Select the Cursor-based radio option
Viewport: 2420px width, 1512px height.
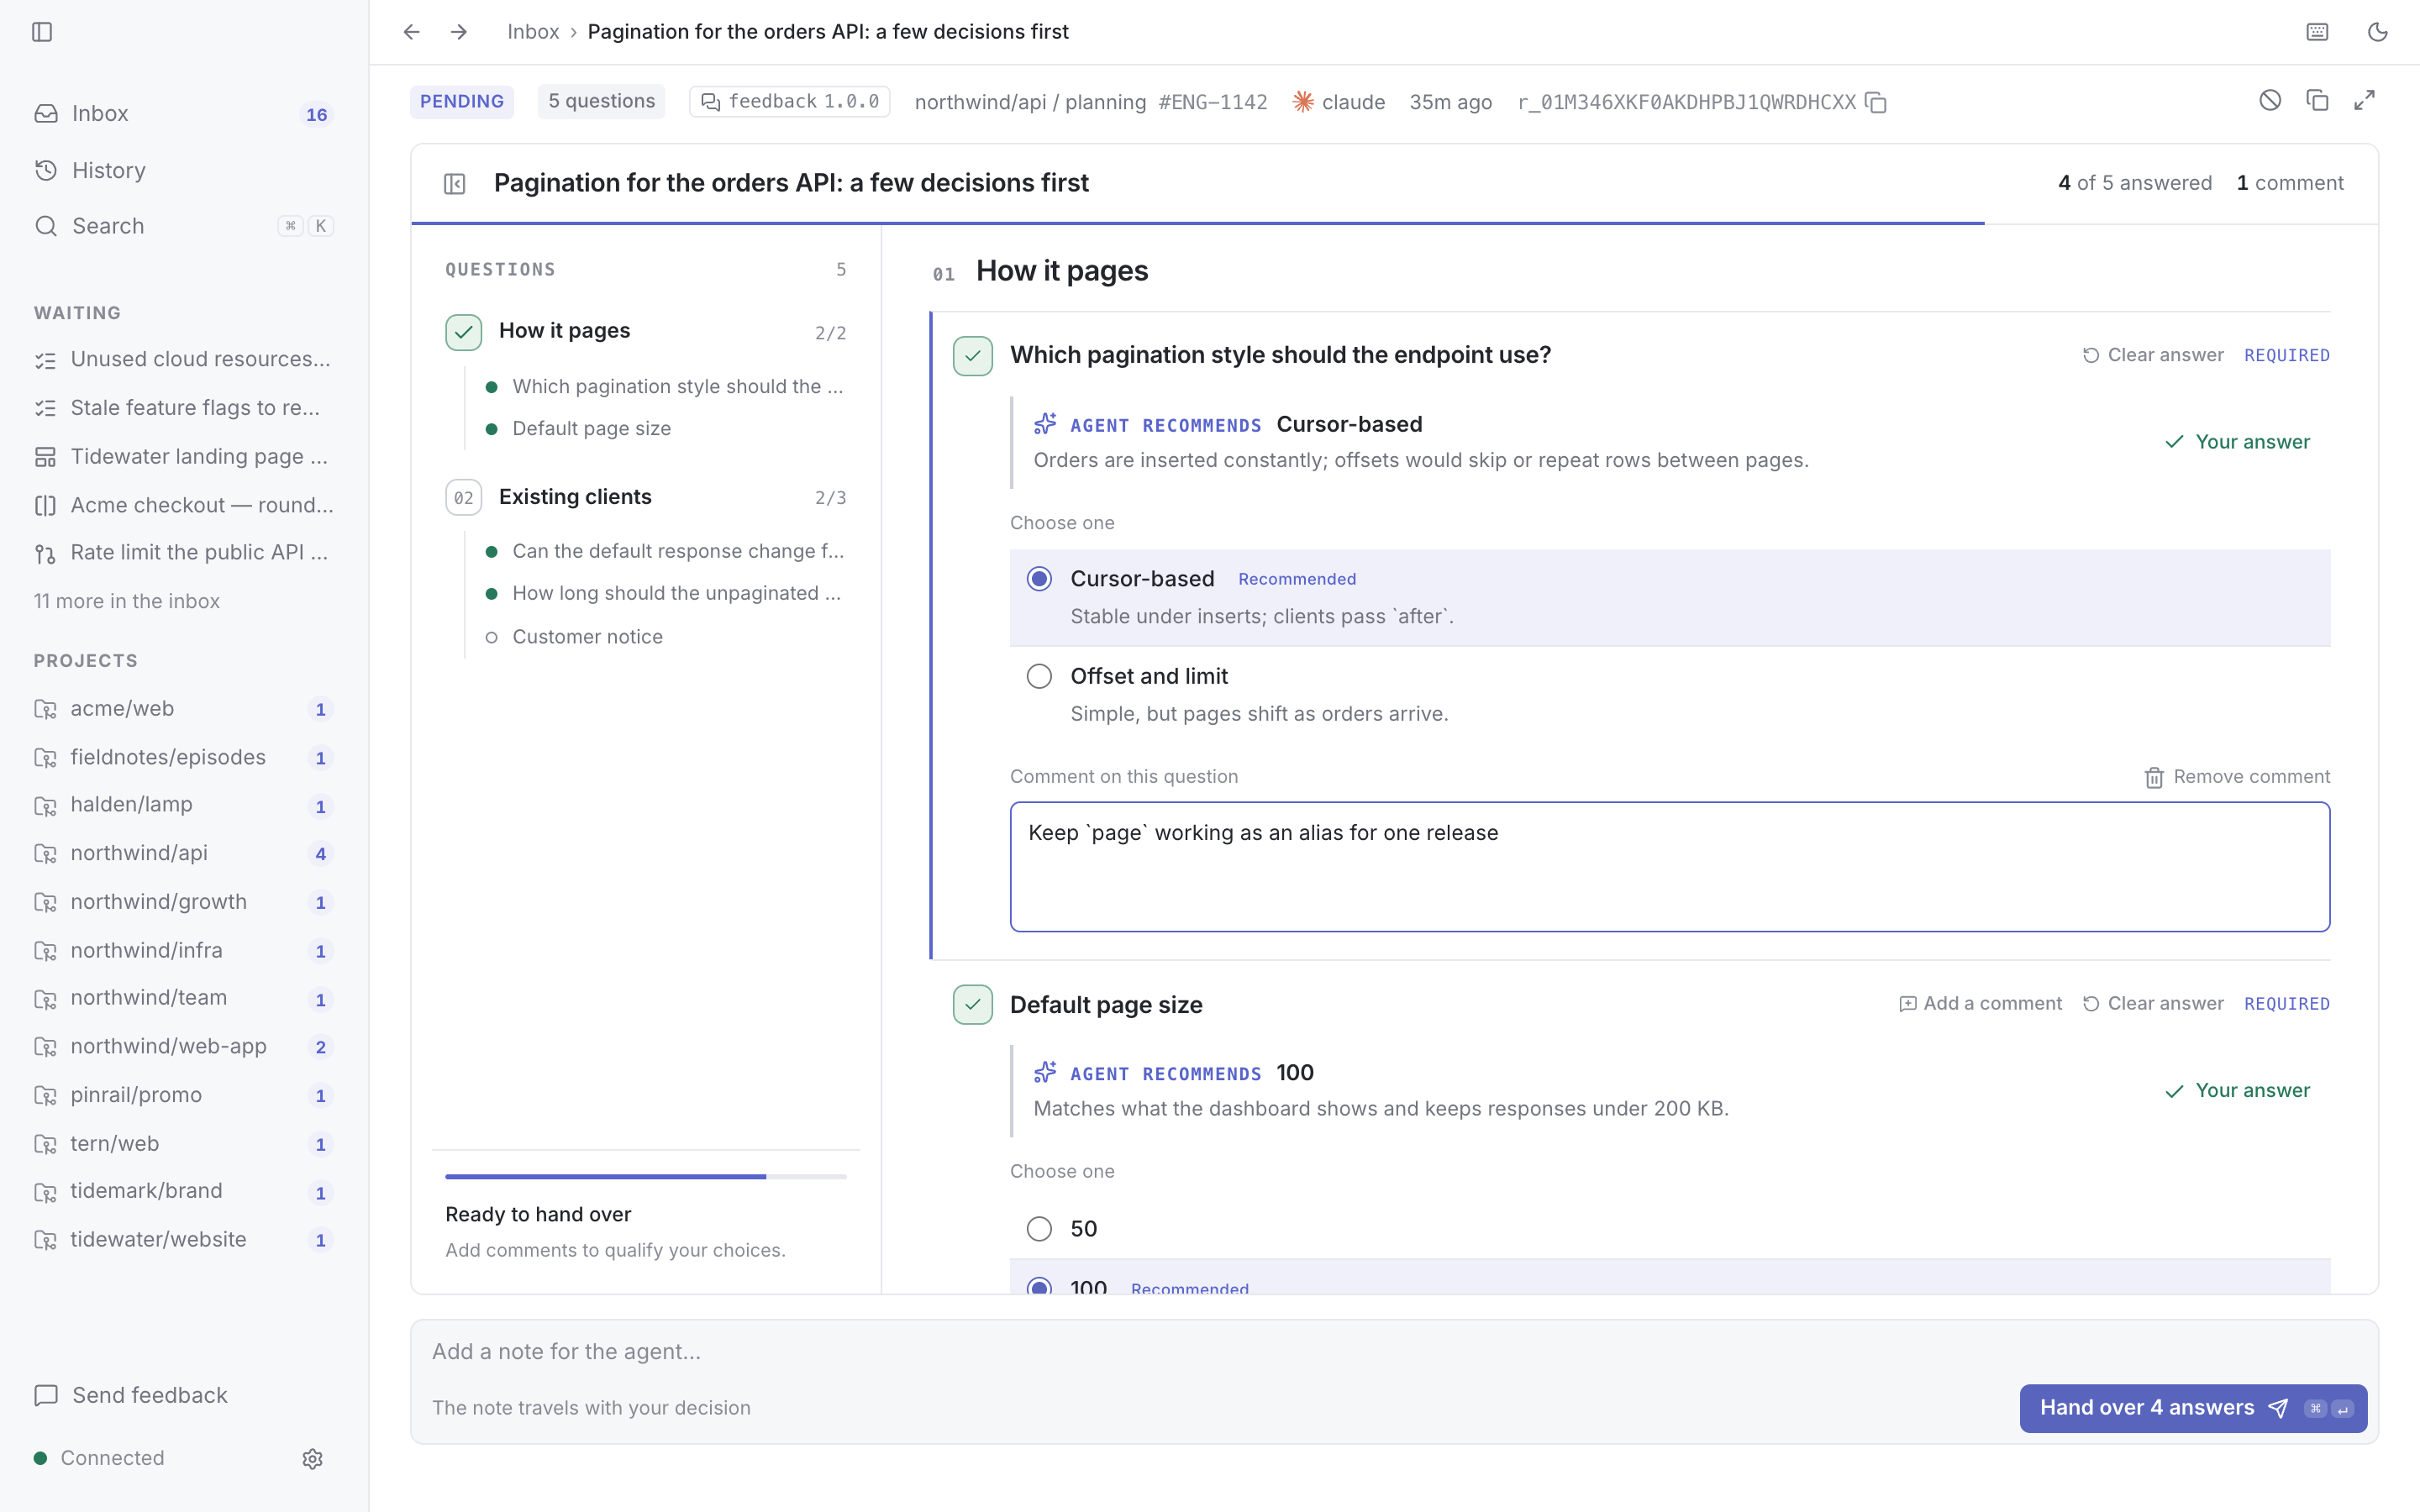(1039, 579)
